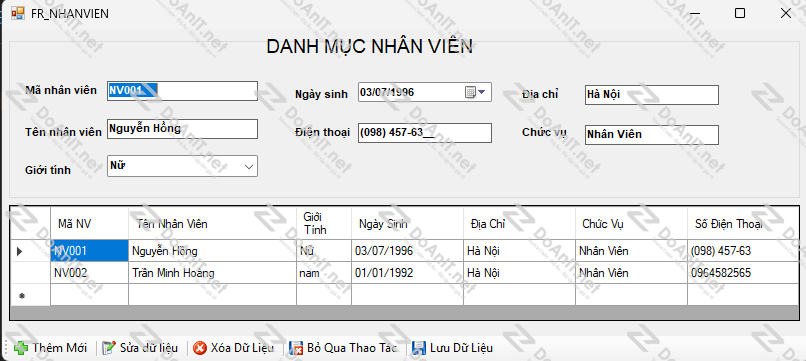This screenshot has width=806, height=361.
Task: Focus the Mã nhân viên input field
Action: (x=182, y=91)
